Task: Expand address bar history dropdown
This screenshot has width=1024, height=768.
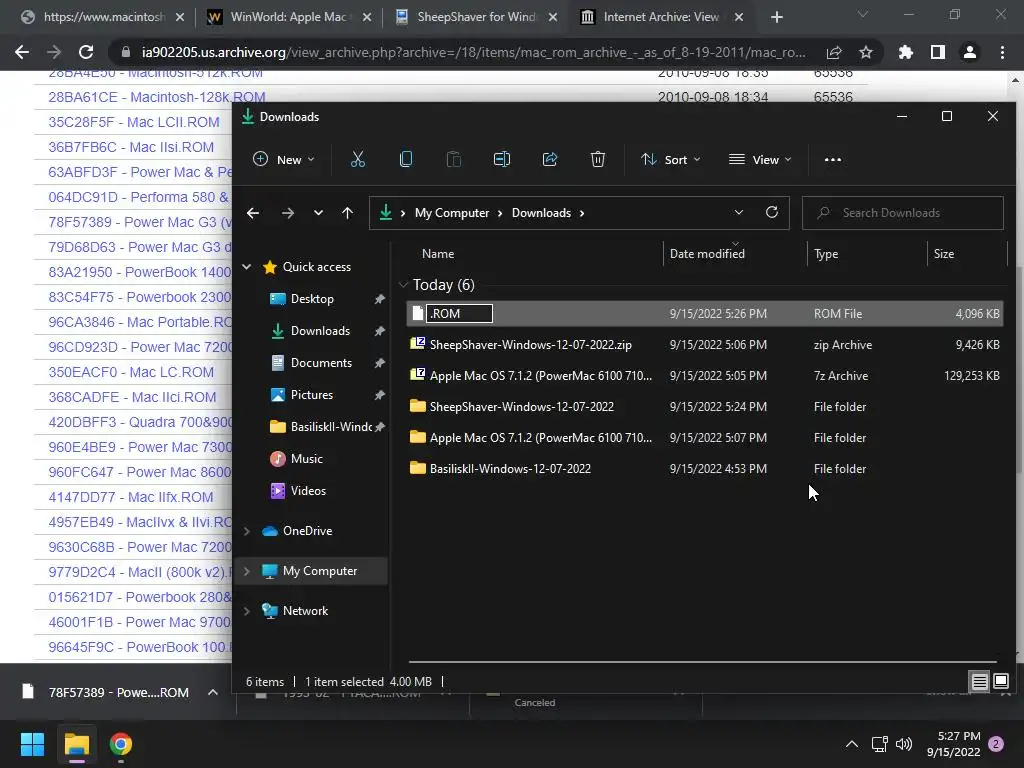Action: pyautogui.click(x=739, y=212)
